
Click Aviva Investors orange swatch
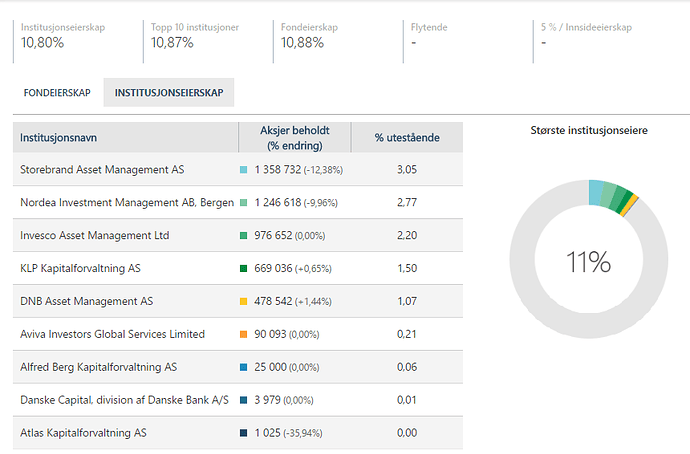point(243,334)
